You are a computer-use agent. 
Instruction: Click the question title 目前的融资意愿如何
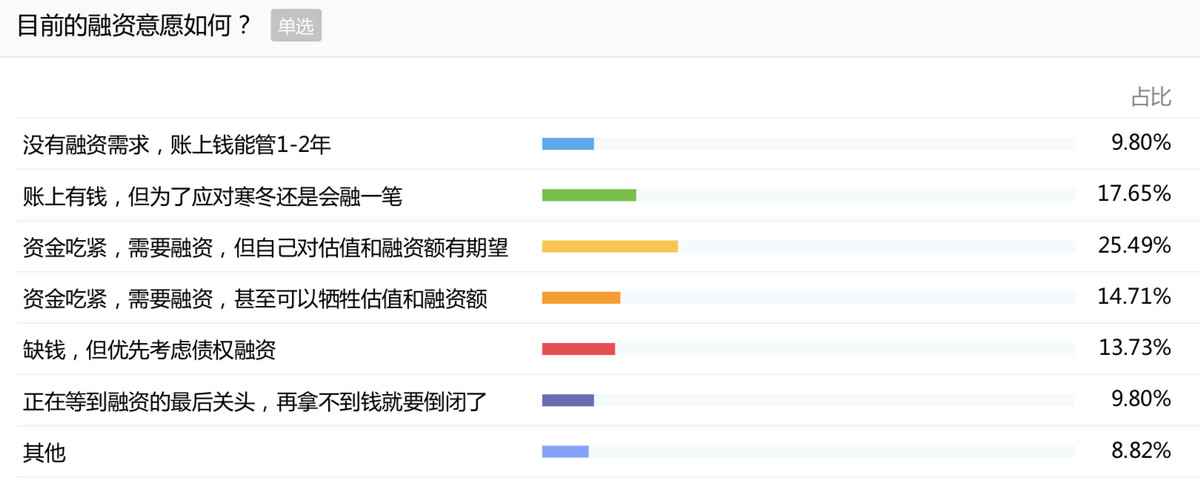[x=134, y=26]
